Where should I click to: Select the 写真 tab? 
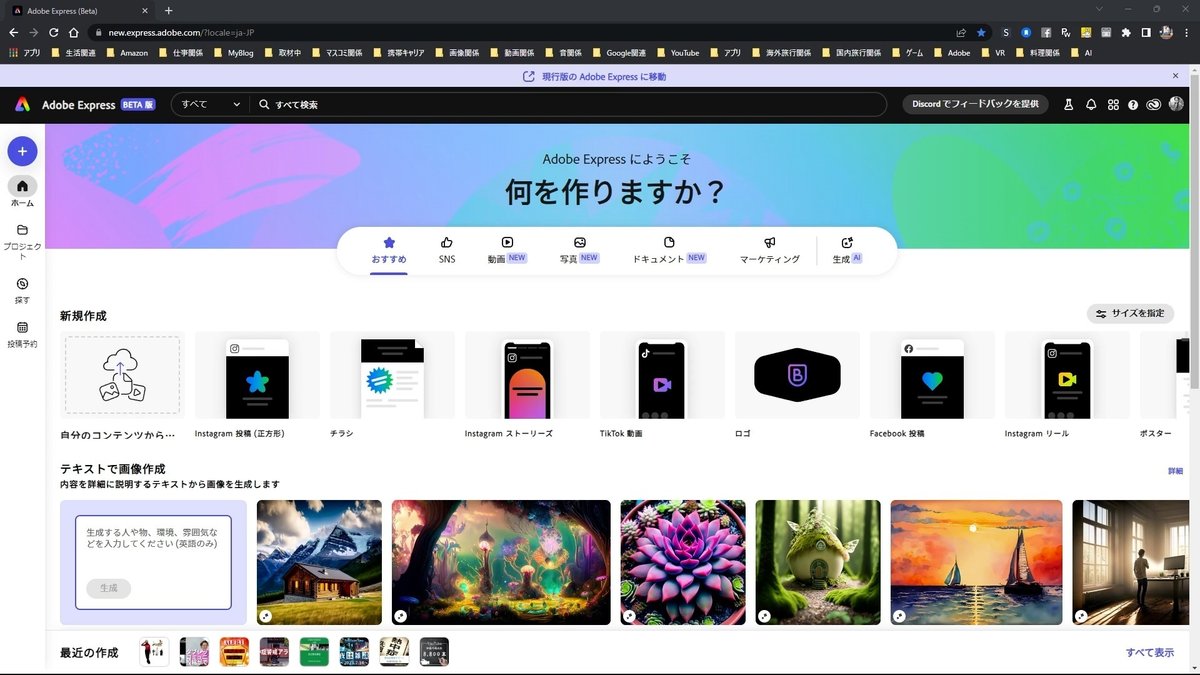pos(579,250)
